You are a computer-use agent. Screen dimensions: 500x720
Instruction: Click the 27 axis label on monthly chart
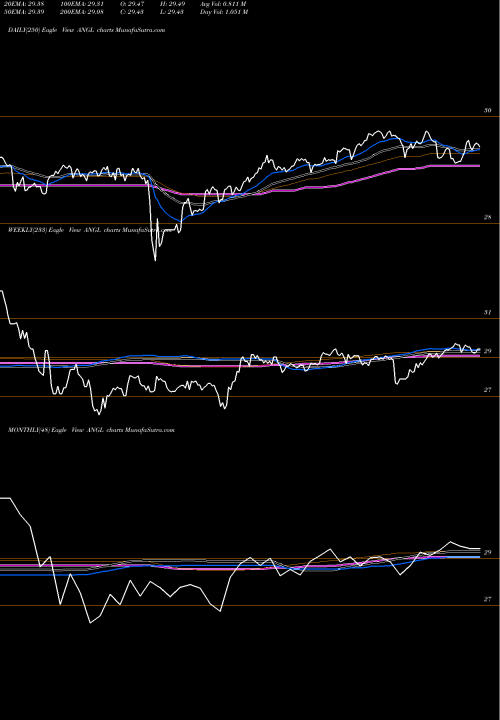click(488, 599)
